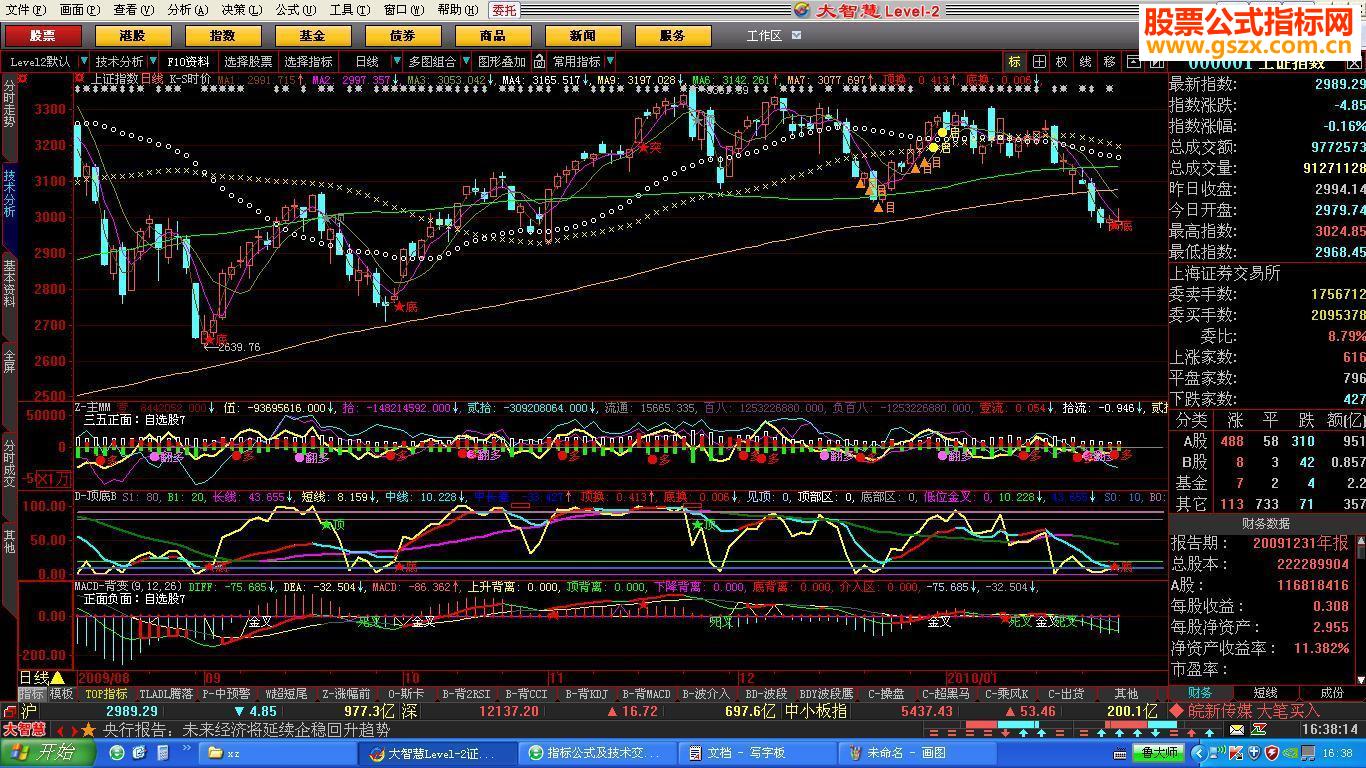Select the 成份 tab in right panel
This screenshot has width=1366, height=768.
[1332, 692]
